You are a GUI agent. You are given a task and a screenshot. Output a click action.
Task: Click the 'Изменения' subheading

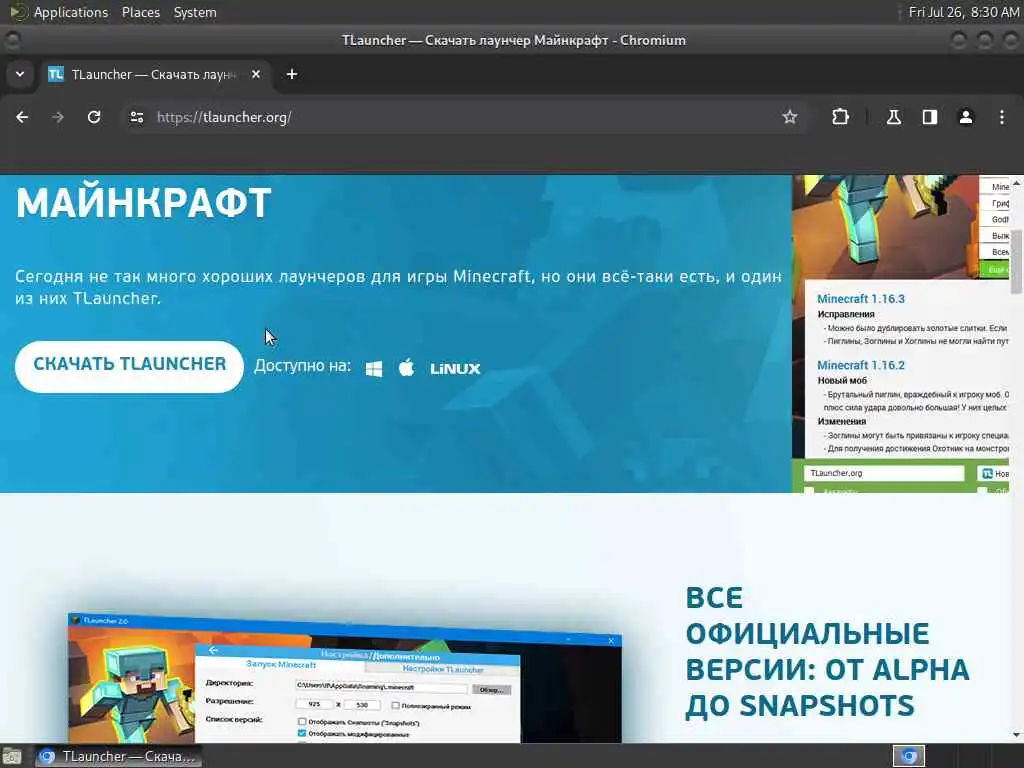tap(842, 421)
